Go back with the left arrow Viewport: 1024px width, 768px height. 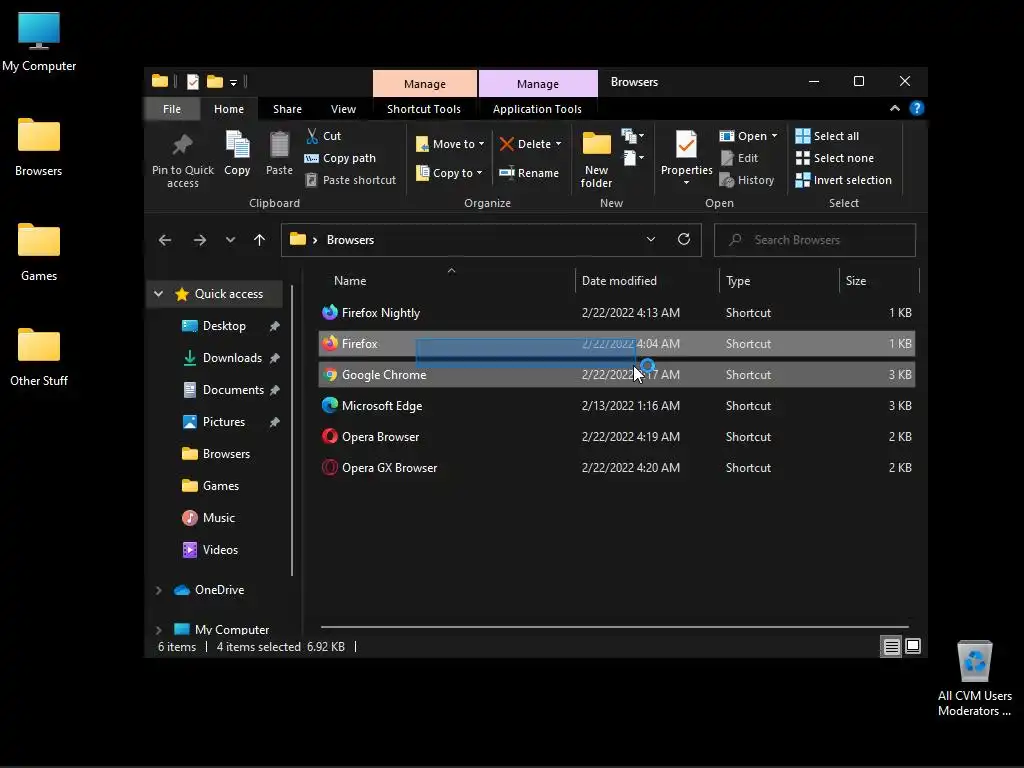[x=165, y=240]
